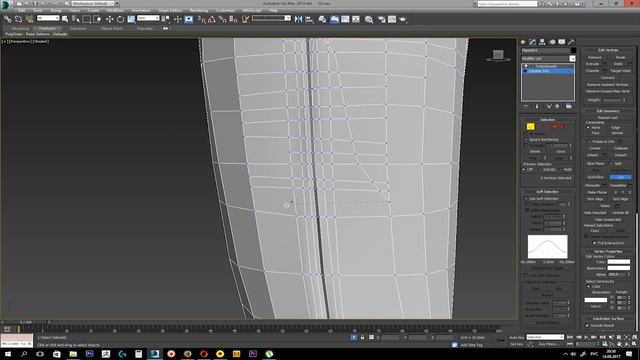Open the Render Setup icon
Image resolution: width=640 pixels, height=360 pixels.
[381, 19]
